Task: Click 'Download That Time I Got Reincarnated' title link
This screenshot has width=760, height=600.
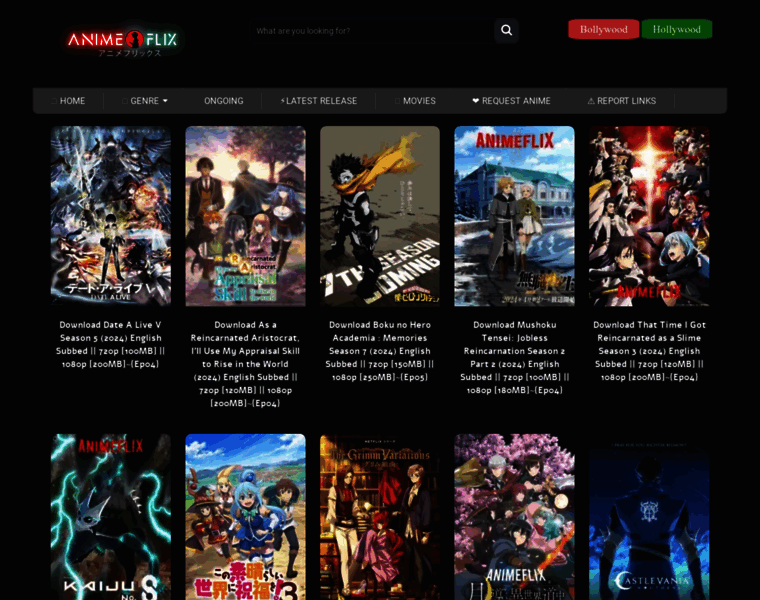Action: (649, 351)
